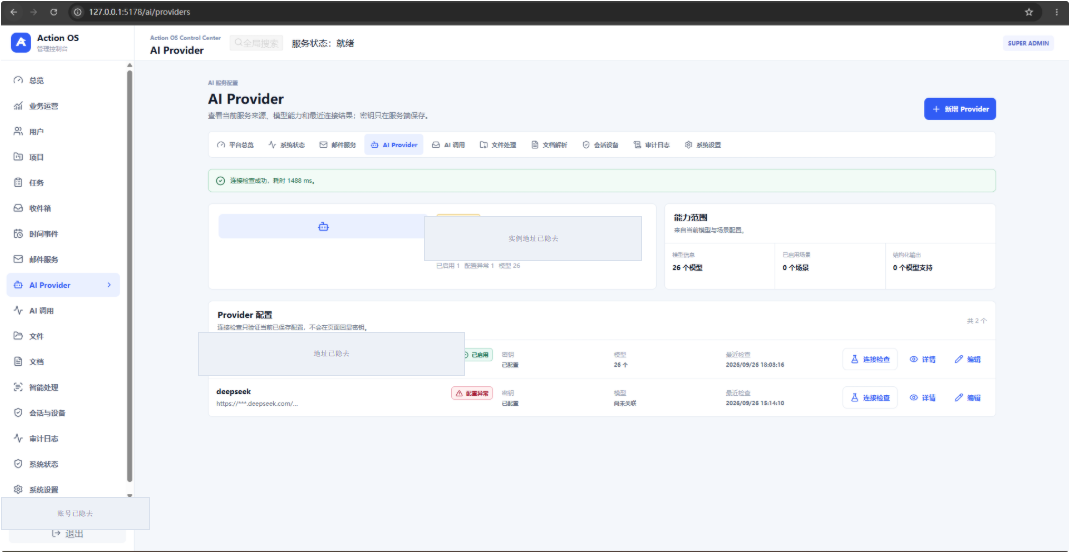Reload the page in the browser
This screenshot has height=553, width=1069.
pyautogui.click(x=54, y=12)
